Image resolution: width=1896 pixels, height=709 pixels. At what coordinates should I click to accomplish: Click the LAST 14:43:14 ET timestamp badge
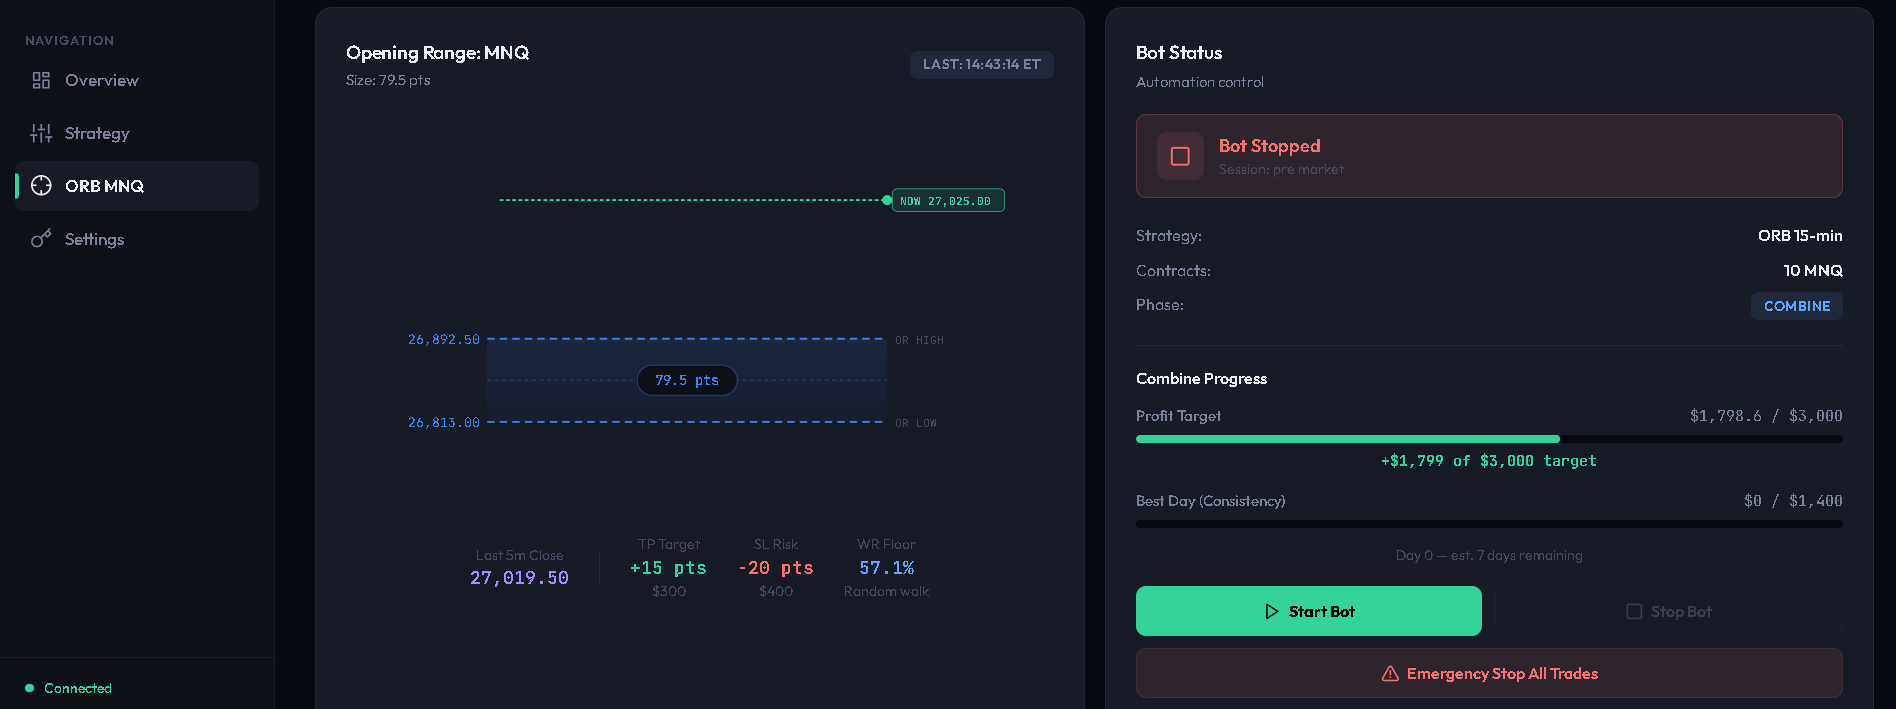pyautogui.click(x=982, y=64)
